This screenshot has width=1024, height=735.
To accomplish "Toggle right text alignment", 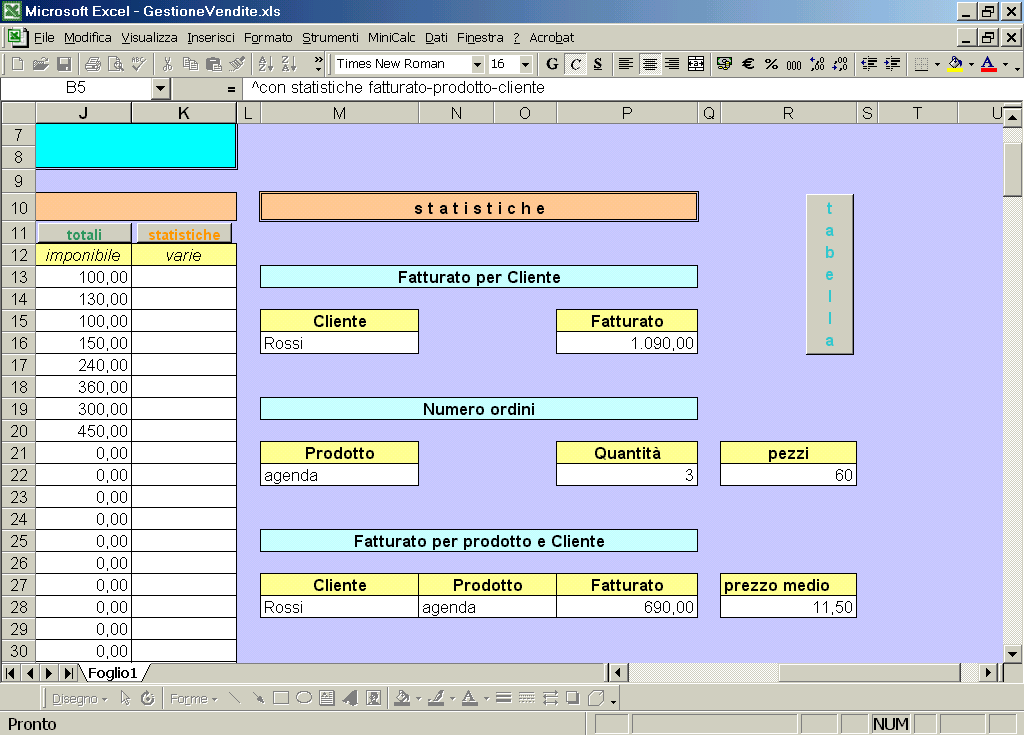I will [672, 63].
